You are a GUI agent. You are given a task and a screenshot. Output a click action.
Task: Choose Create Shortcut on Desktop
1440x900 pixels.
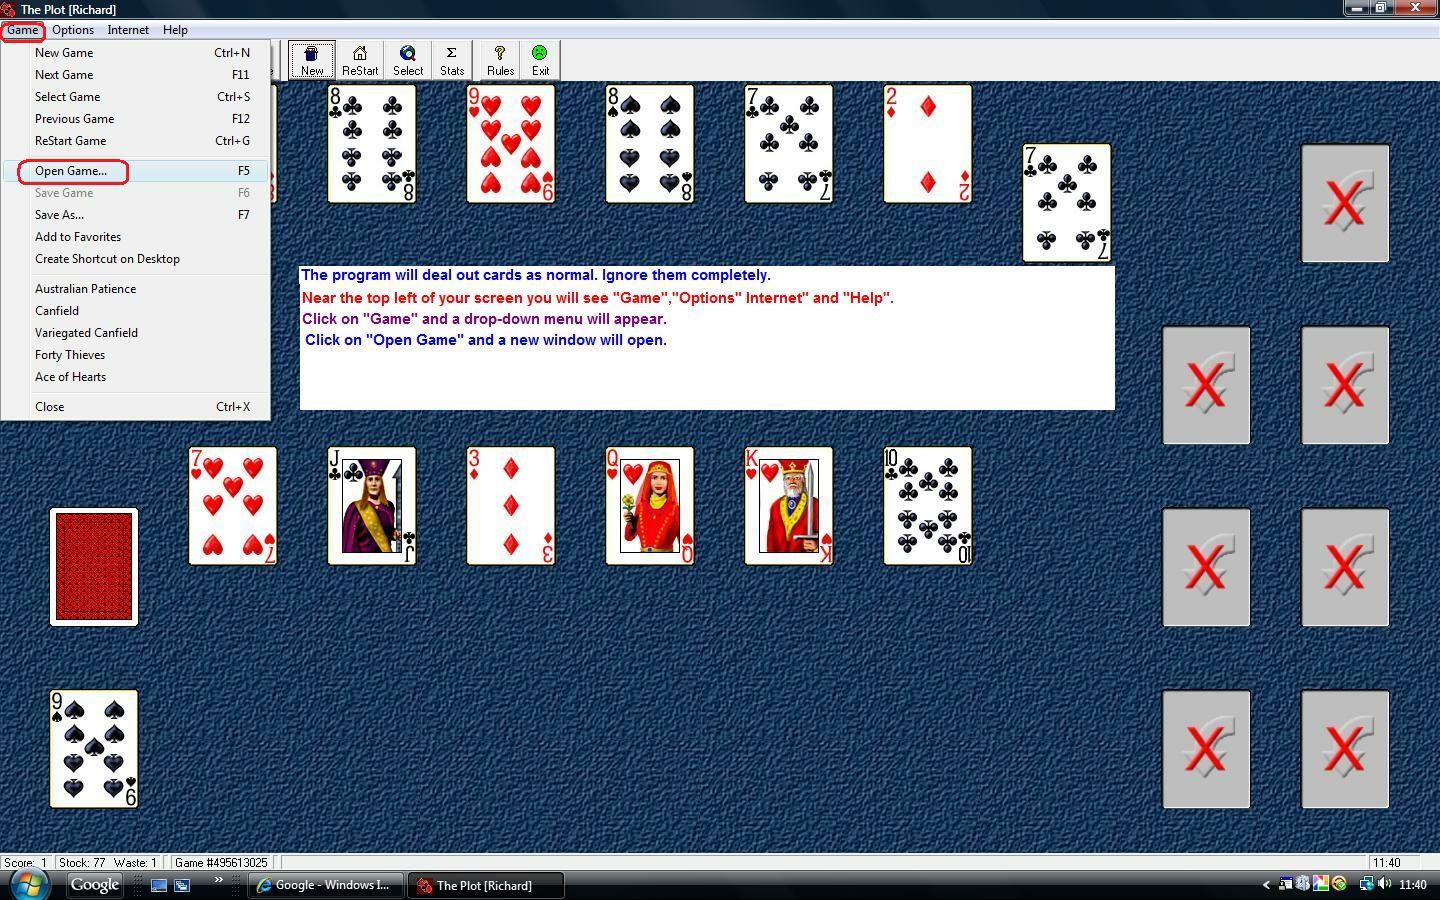coord(107,259)
